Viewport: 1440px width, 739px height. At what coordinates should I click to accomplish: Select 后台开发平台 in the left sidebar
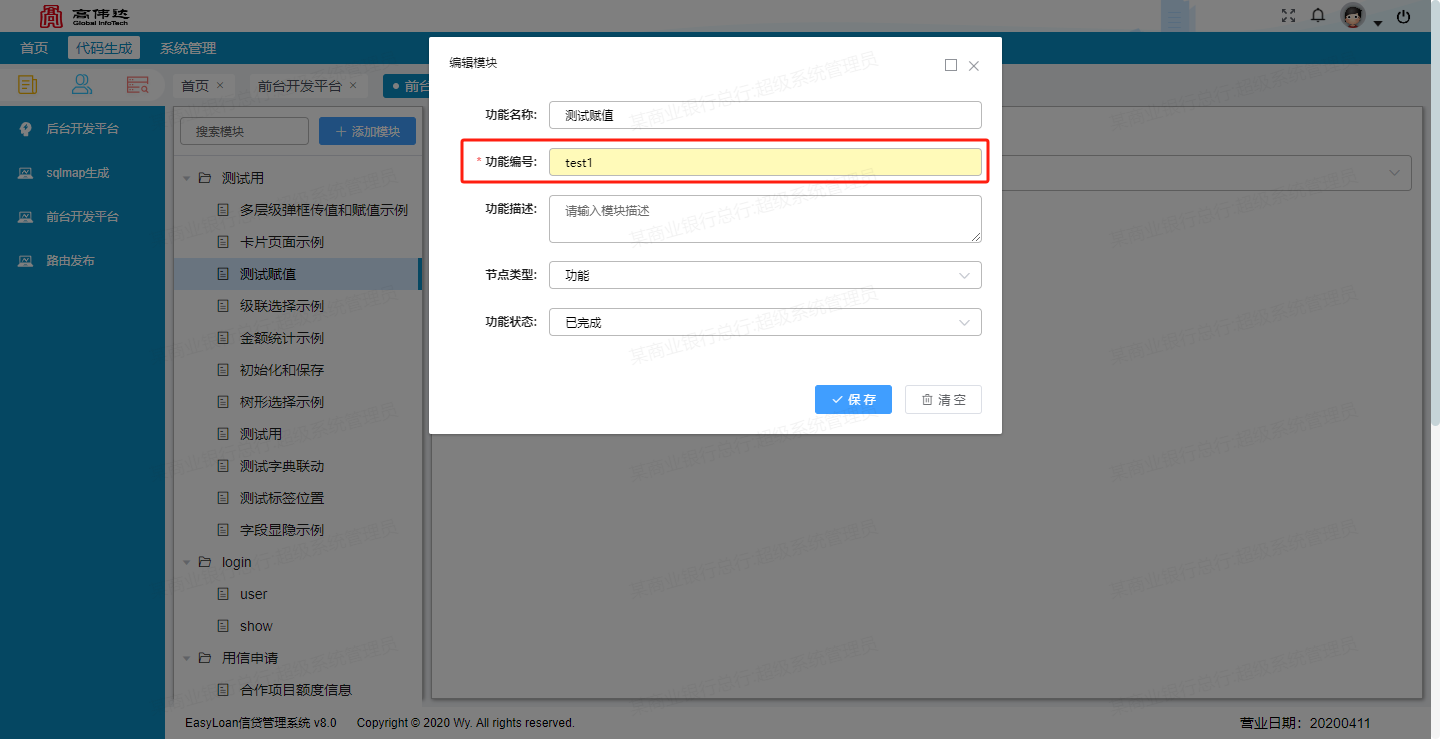82,128
